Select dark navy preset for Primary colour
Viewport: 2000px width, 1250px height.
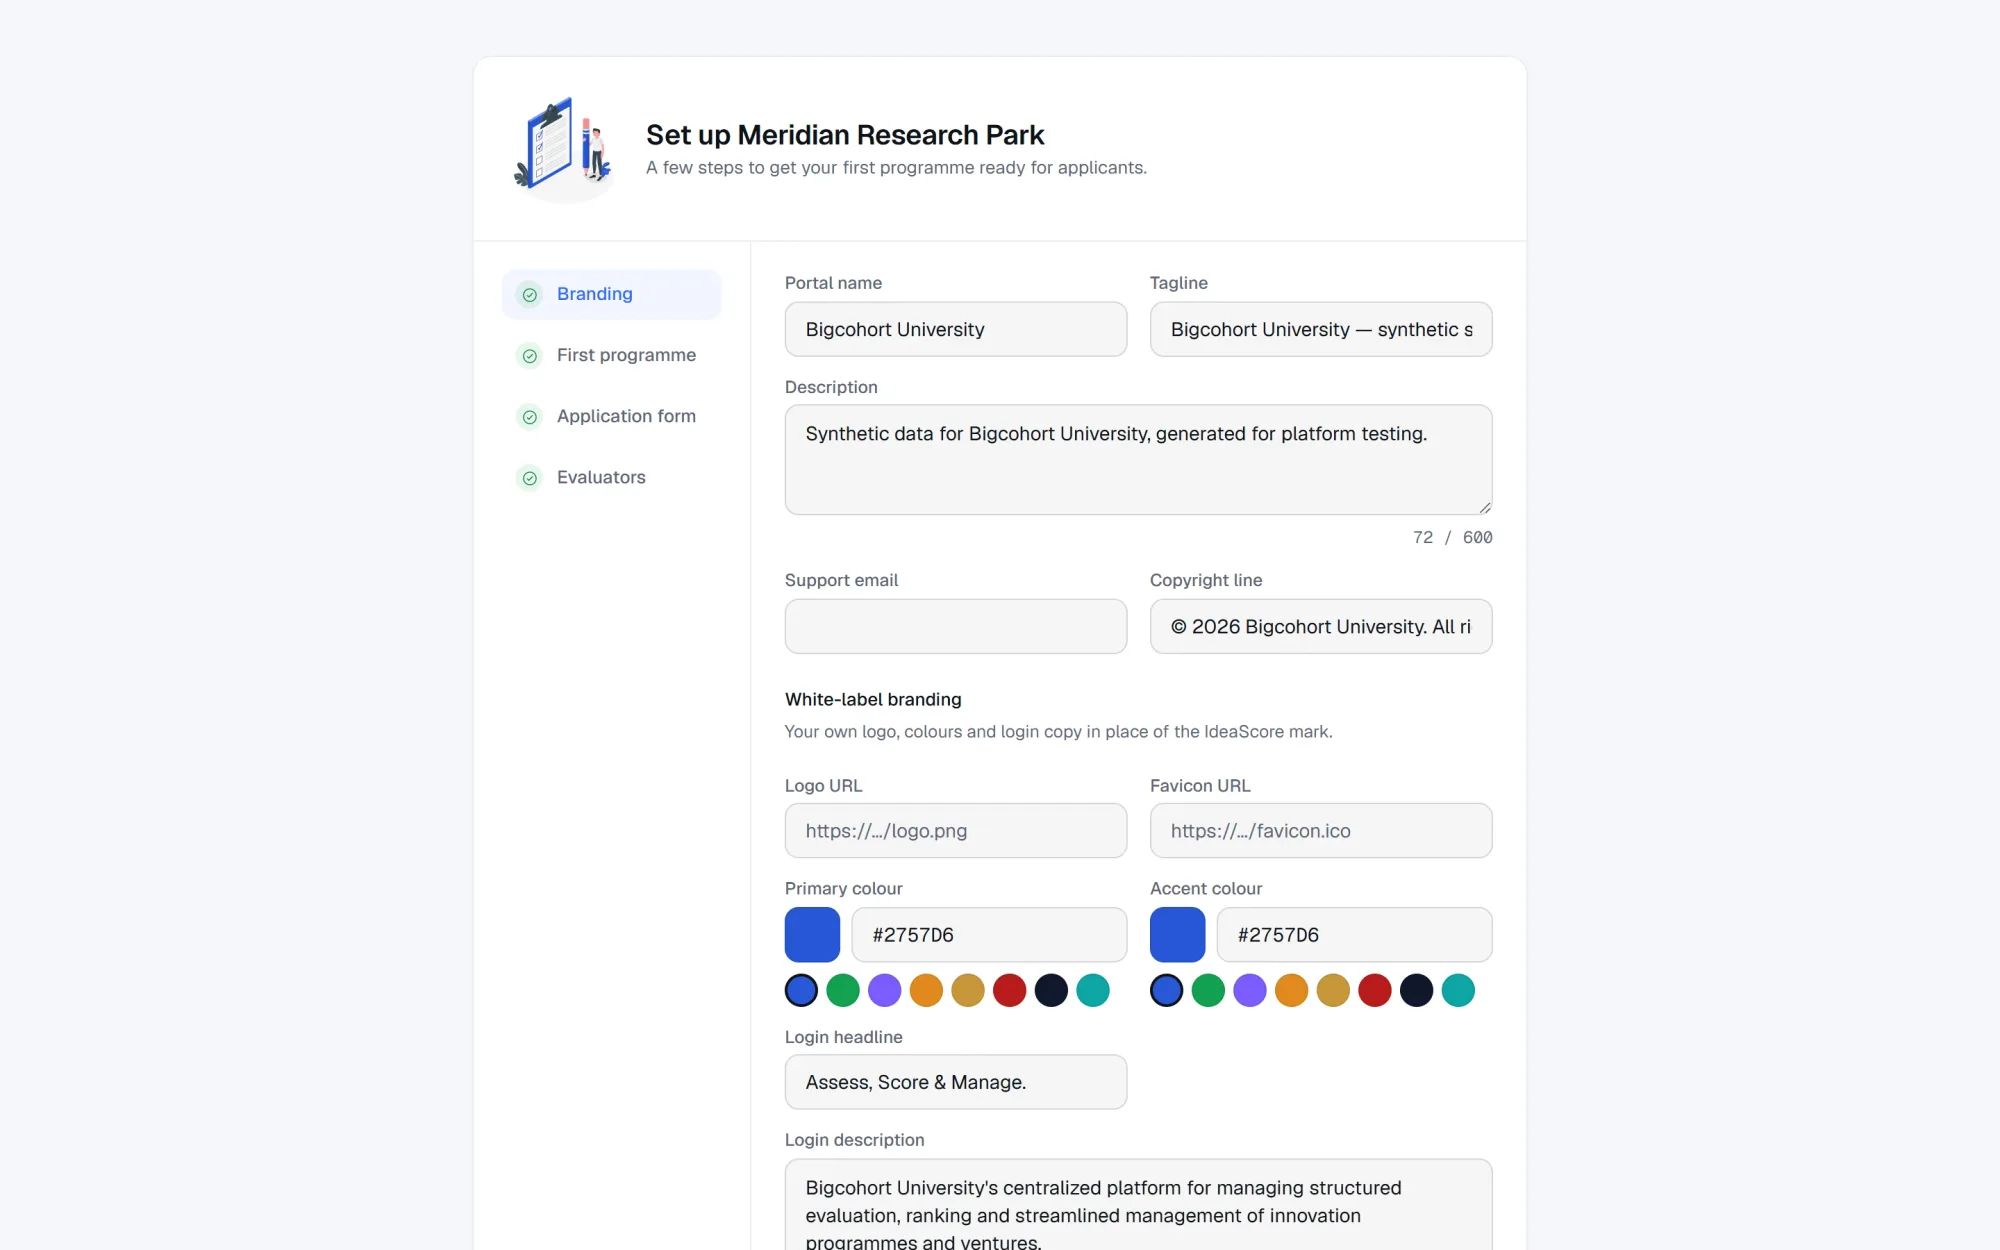point(1051,990)
